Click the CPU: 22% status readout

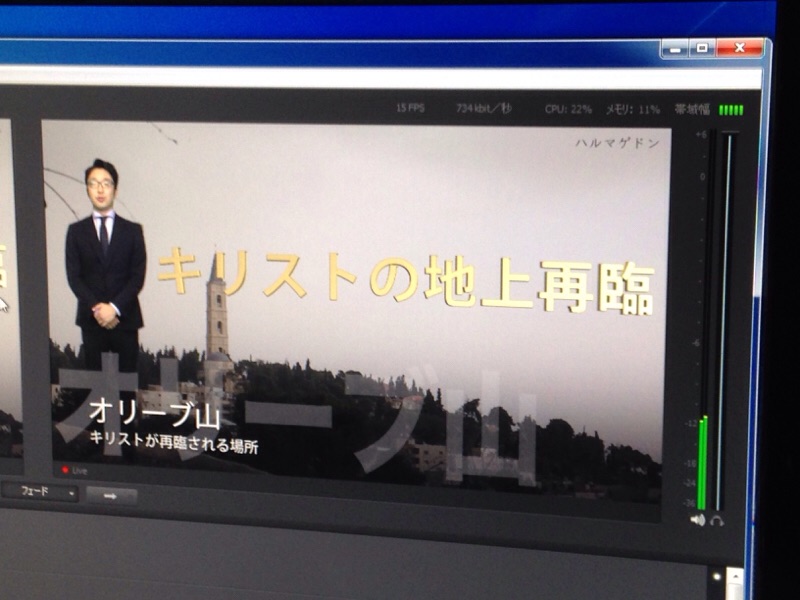coord(568,108)
